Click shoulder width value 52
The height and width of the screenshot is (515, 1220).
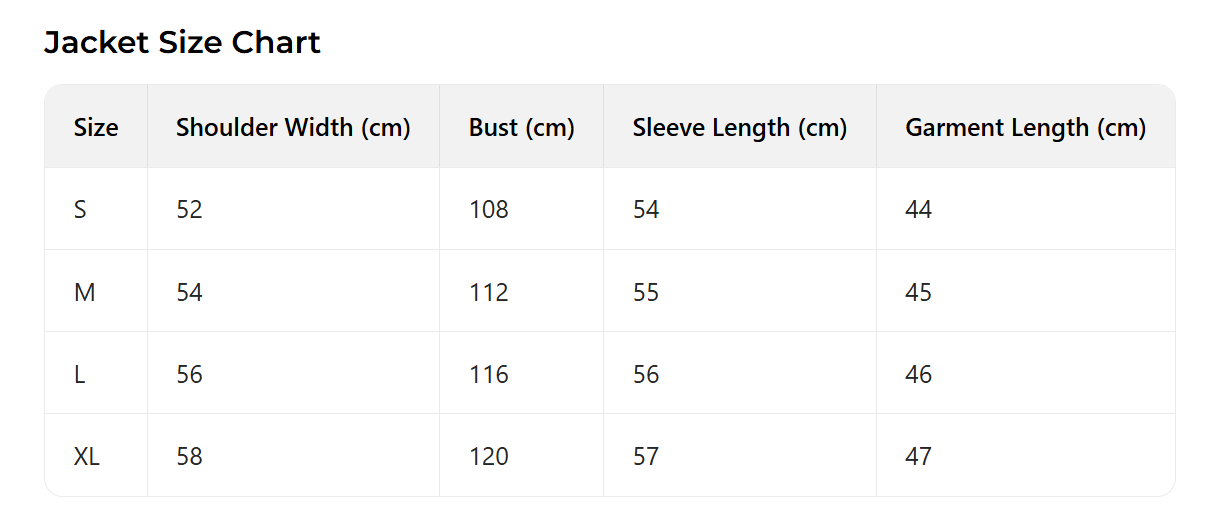tap(189, 210)
